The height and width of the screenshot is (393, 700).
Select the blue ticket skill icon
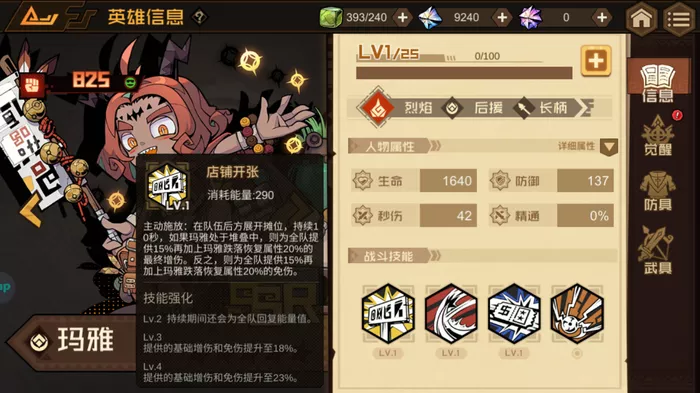click(514, 314)
